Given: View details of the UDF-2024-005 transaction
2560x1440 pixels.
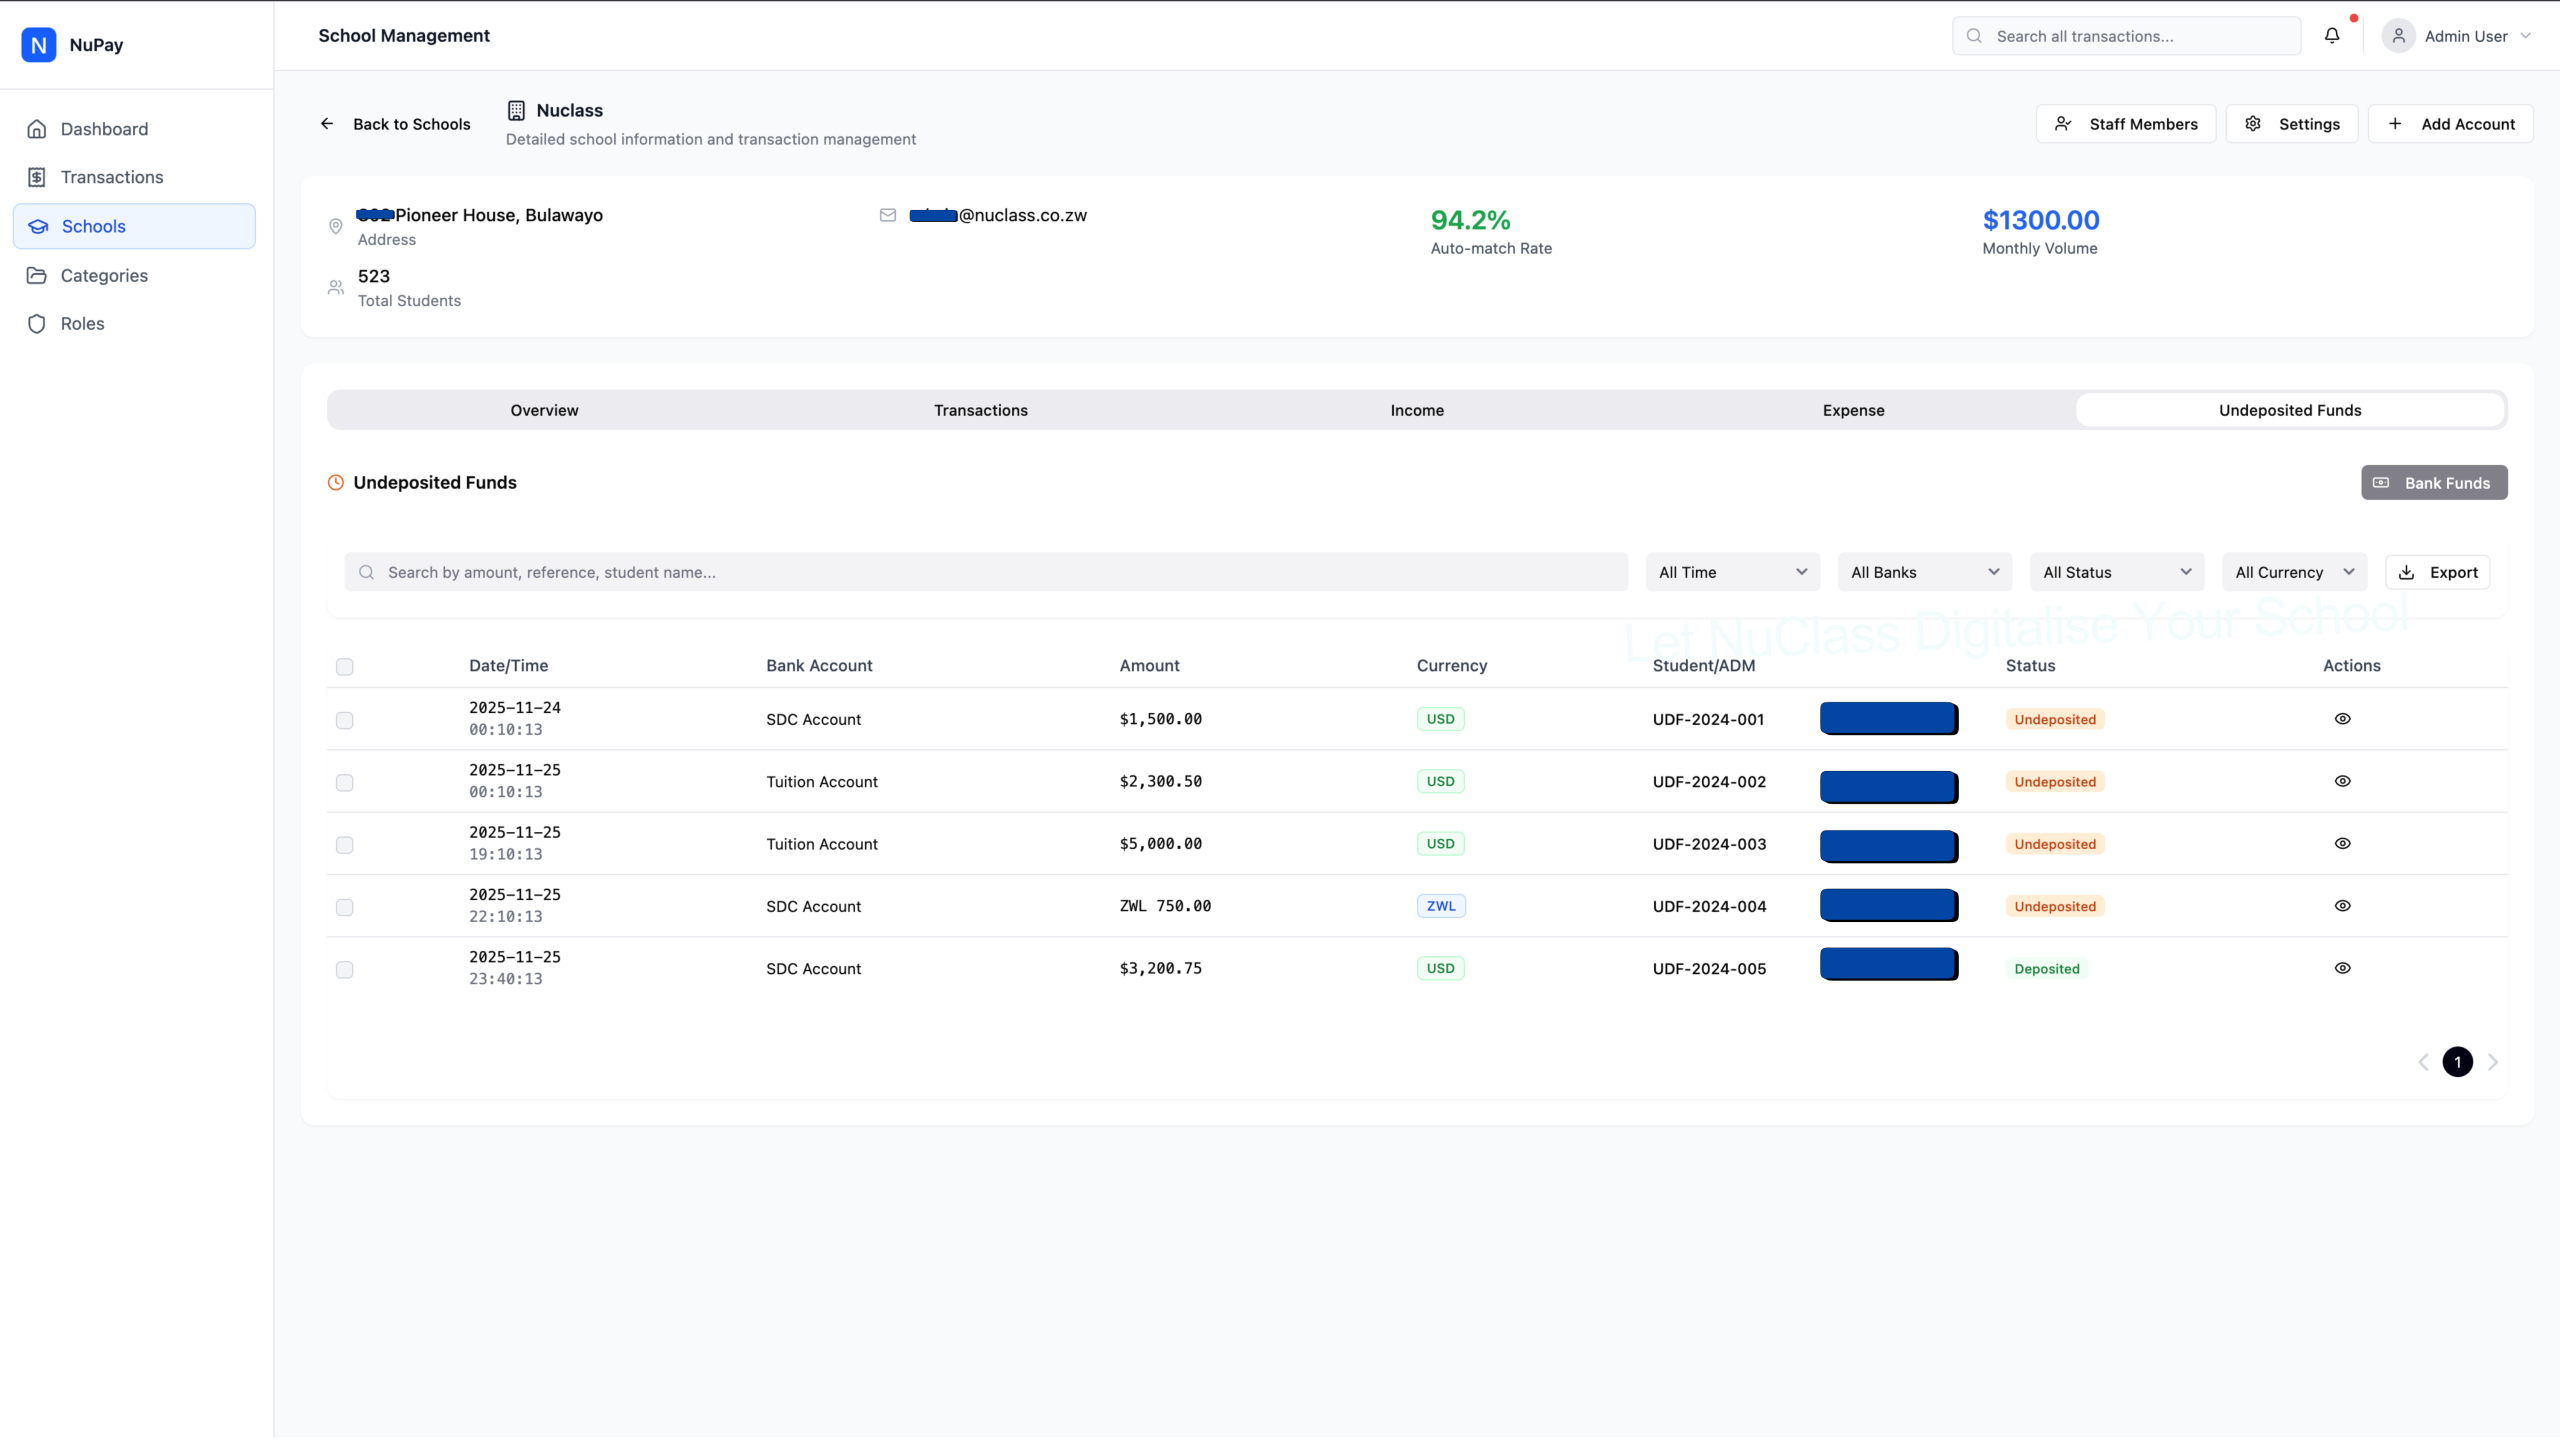Looking at the screenshot, I should tap(2343, 968).
